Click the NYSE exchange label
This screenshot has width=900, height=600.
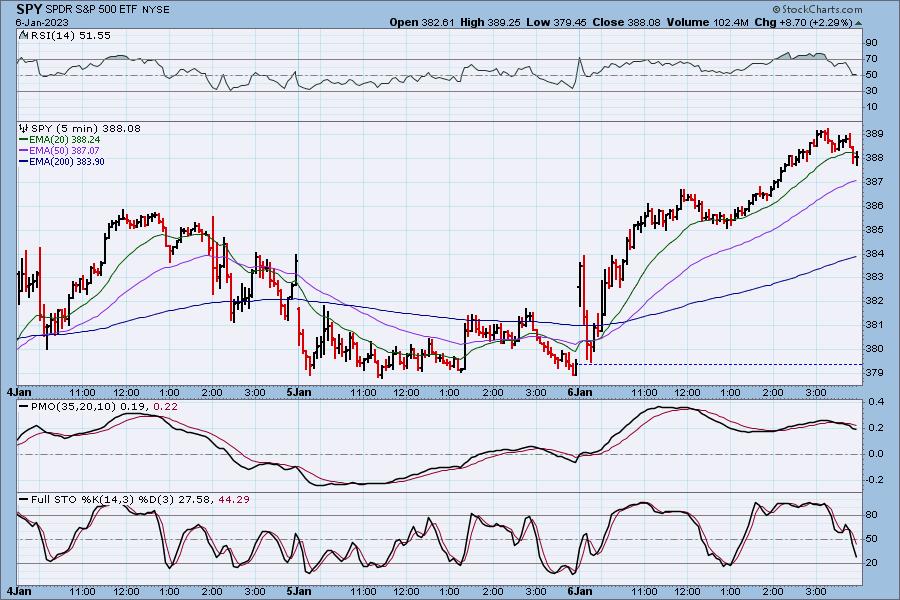click(x=156, y=10)
